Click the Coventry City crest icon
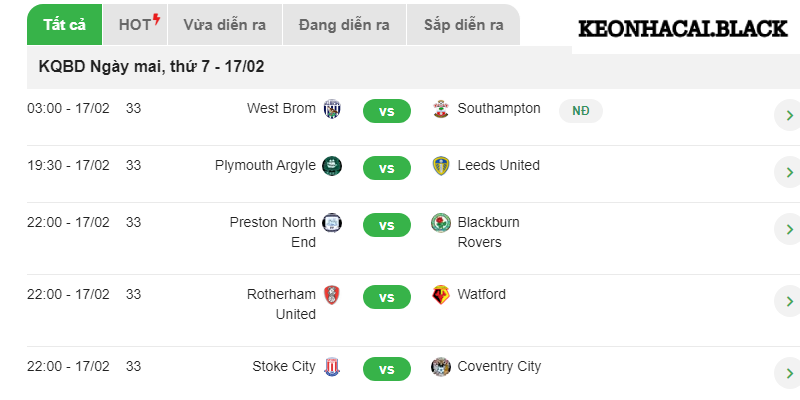The width and height of the screenshot is (800, 400). 440,367
